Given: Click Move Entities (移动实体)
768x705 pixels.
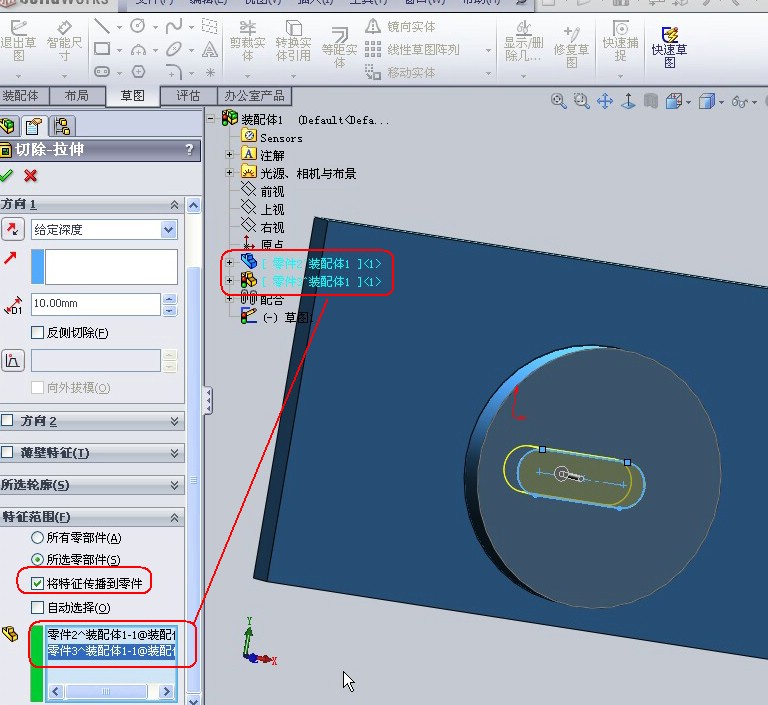Looking at the screenshot, I should tap(401, 73).
